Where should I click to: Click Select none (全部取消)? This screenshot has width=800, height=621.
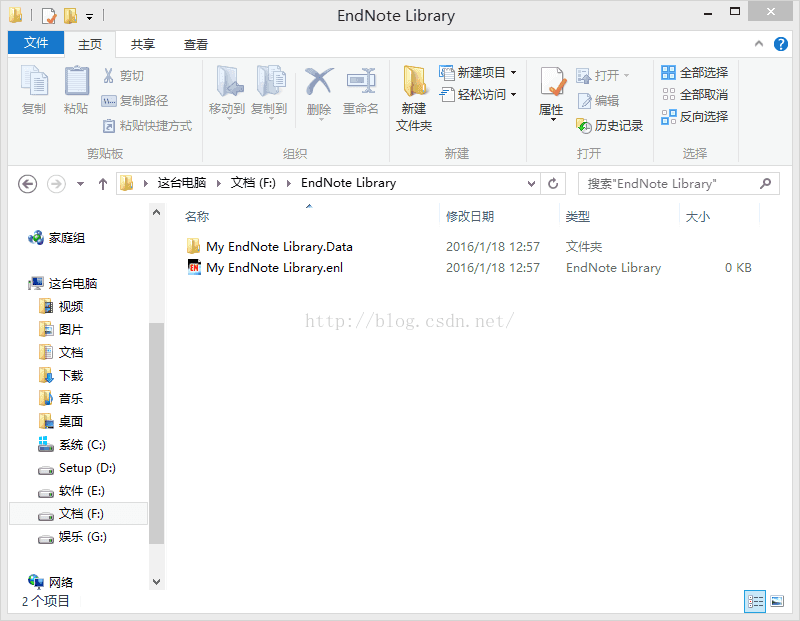point(694,94)
